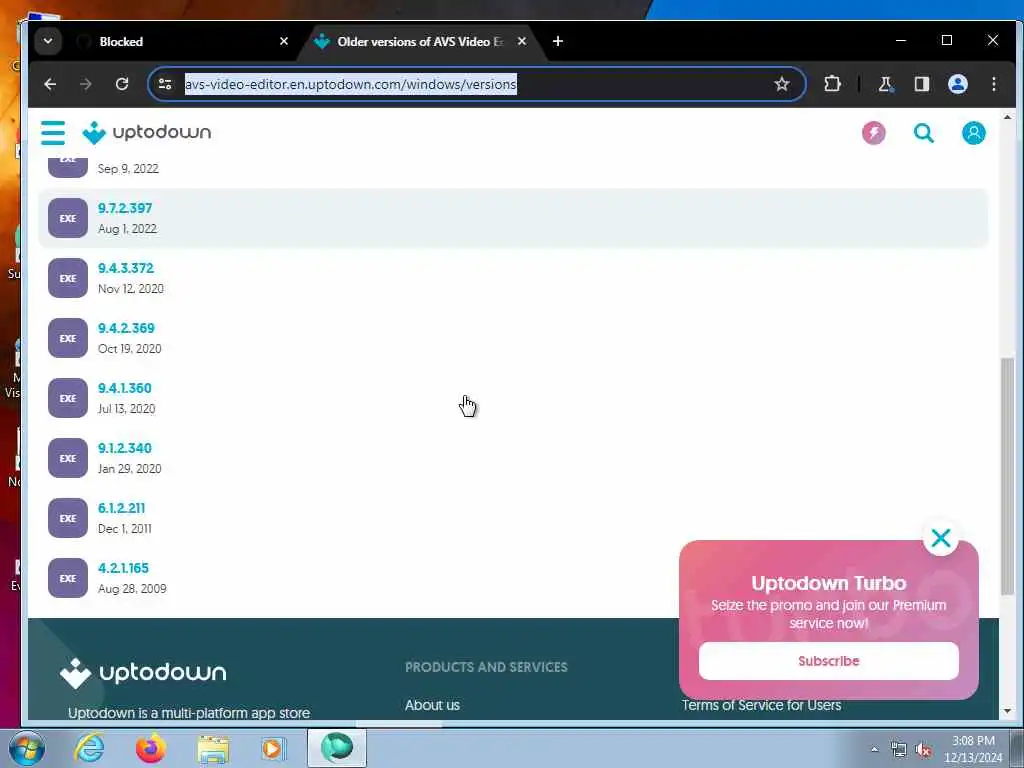Click the Aug 1, 2022 date text
The width and height of the screenshot is (1024, 768).
(127, 229)
